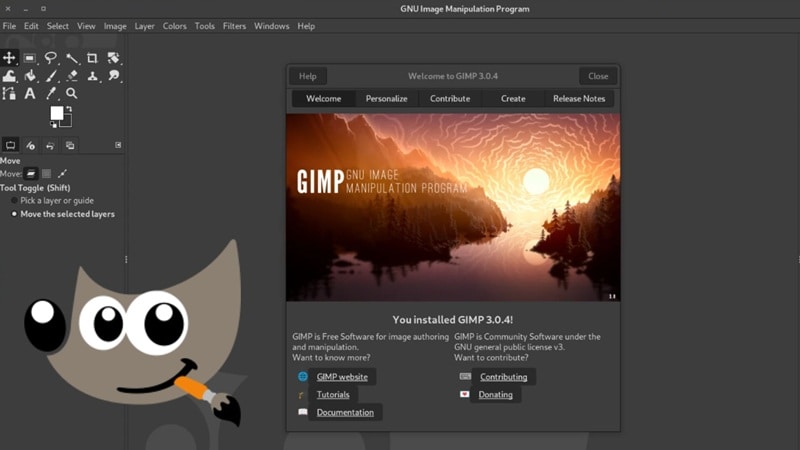Viewport: 800px width, 450px height.
Task: Open the GIMP website link
Action: coord(342,377)
